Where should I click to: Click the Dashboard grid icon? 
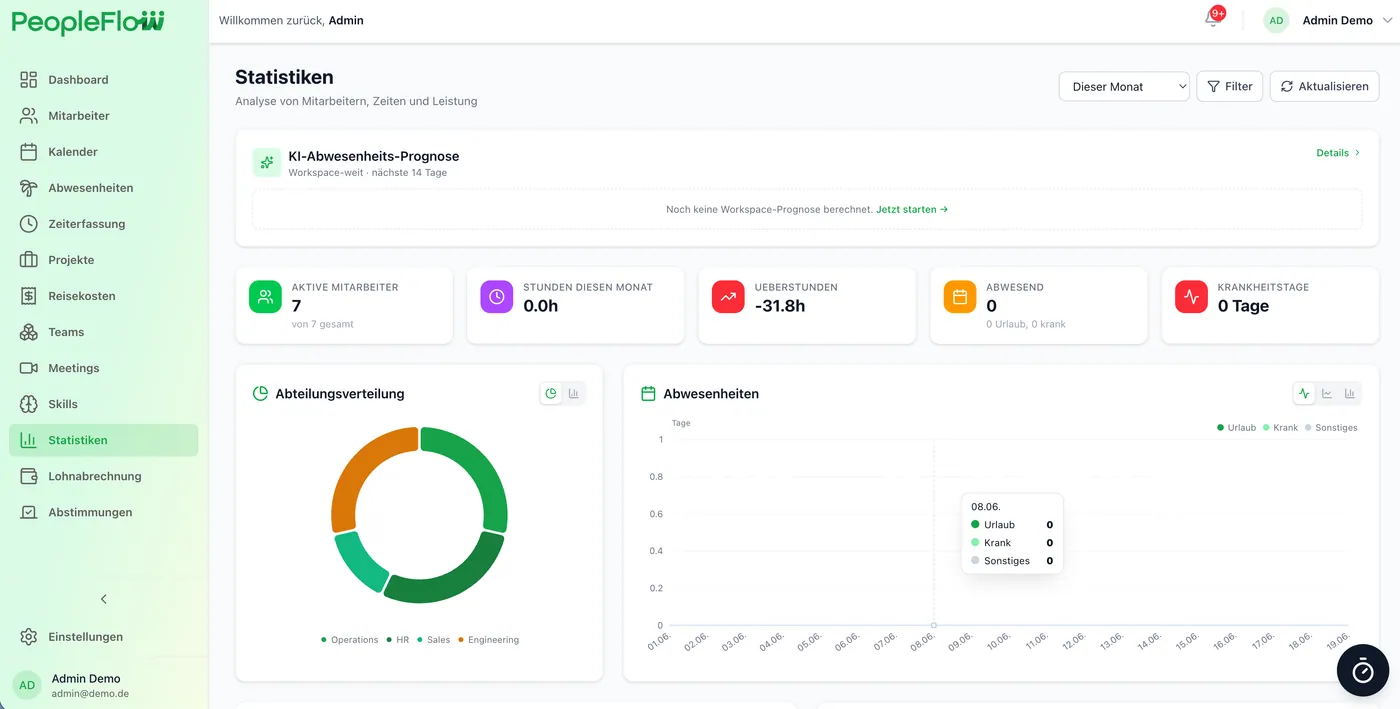[x=29, y=80]
